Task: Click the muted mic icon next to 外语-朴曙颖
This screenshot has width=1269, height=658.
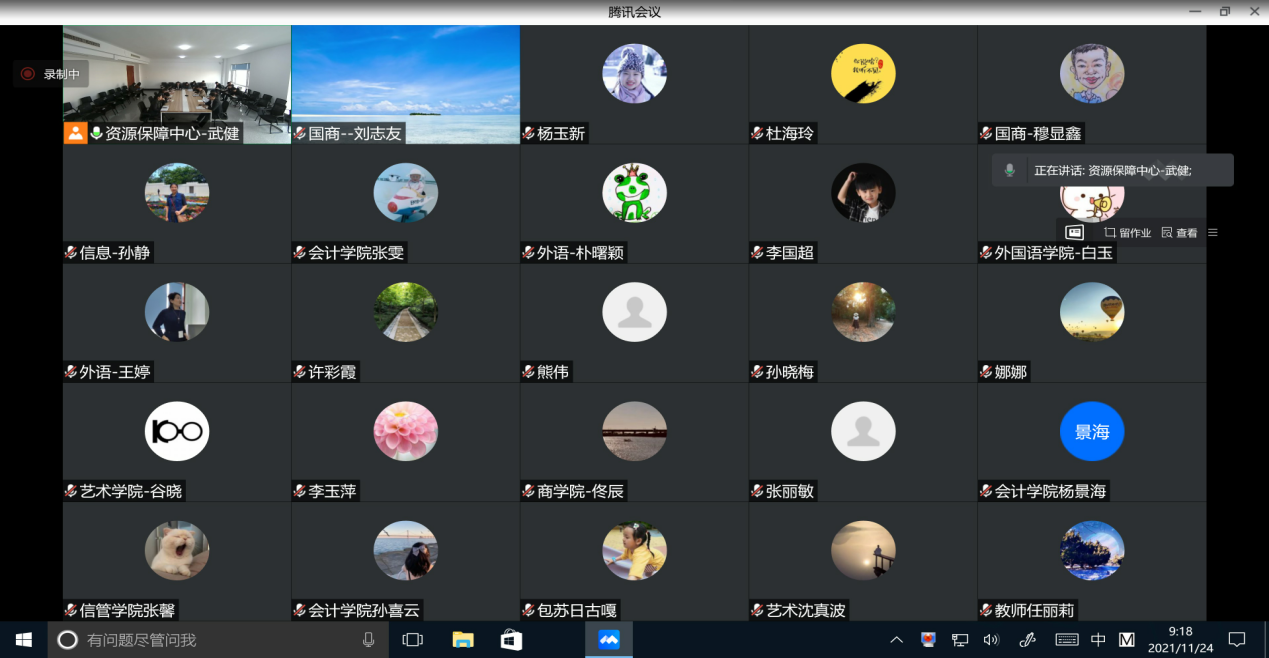Action: 529,253
